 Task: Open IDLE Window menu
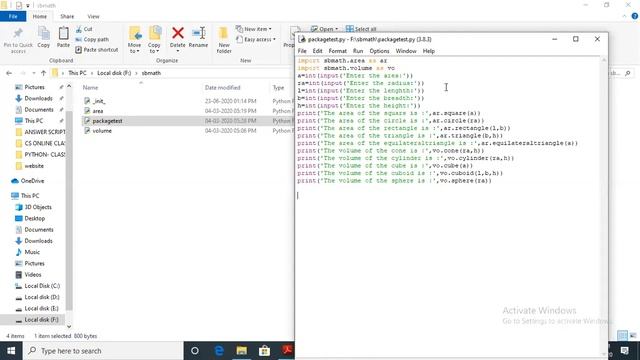coord(406,51)
